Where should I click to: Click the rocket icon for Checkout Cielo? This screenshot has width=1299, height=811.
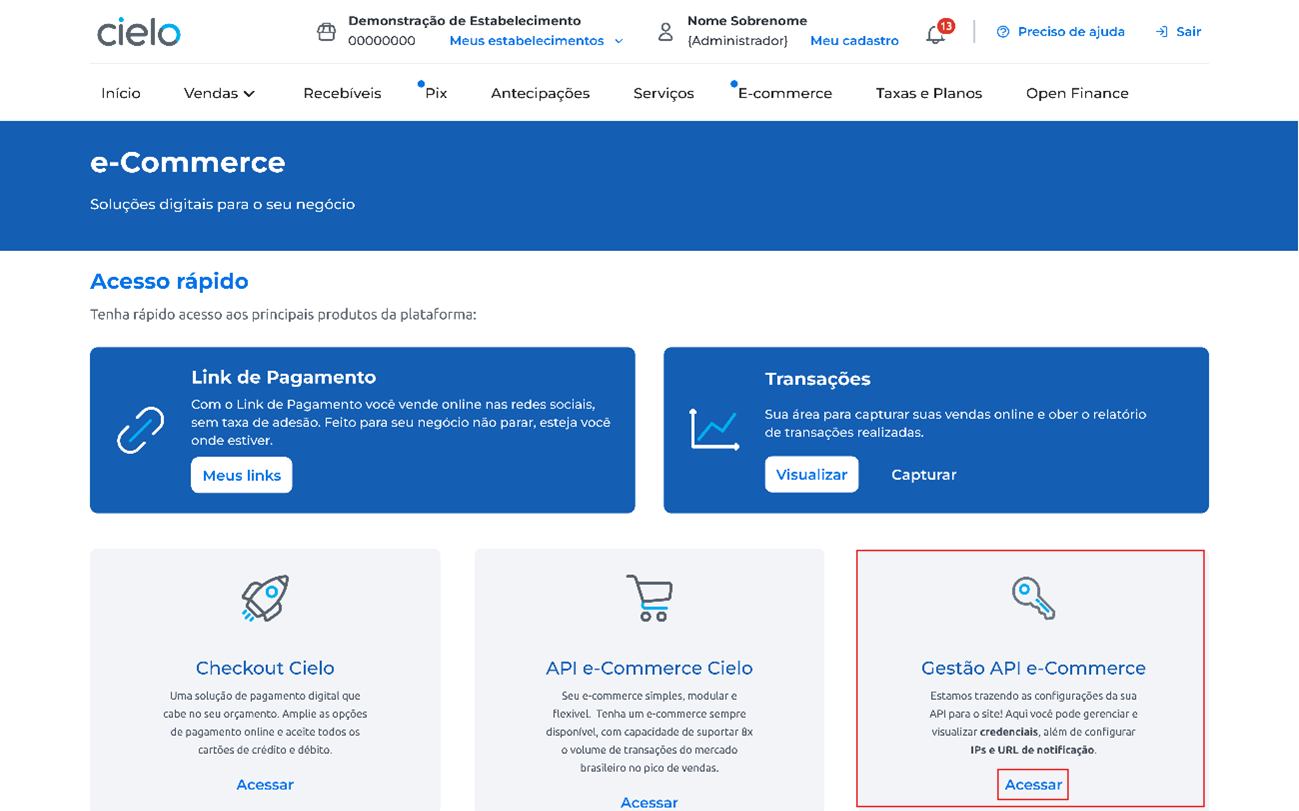click(x=265, y=598)
